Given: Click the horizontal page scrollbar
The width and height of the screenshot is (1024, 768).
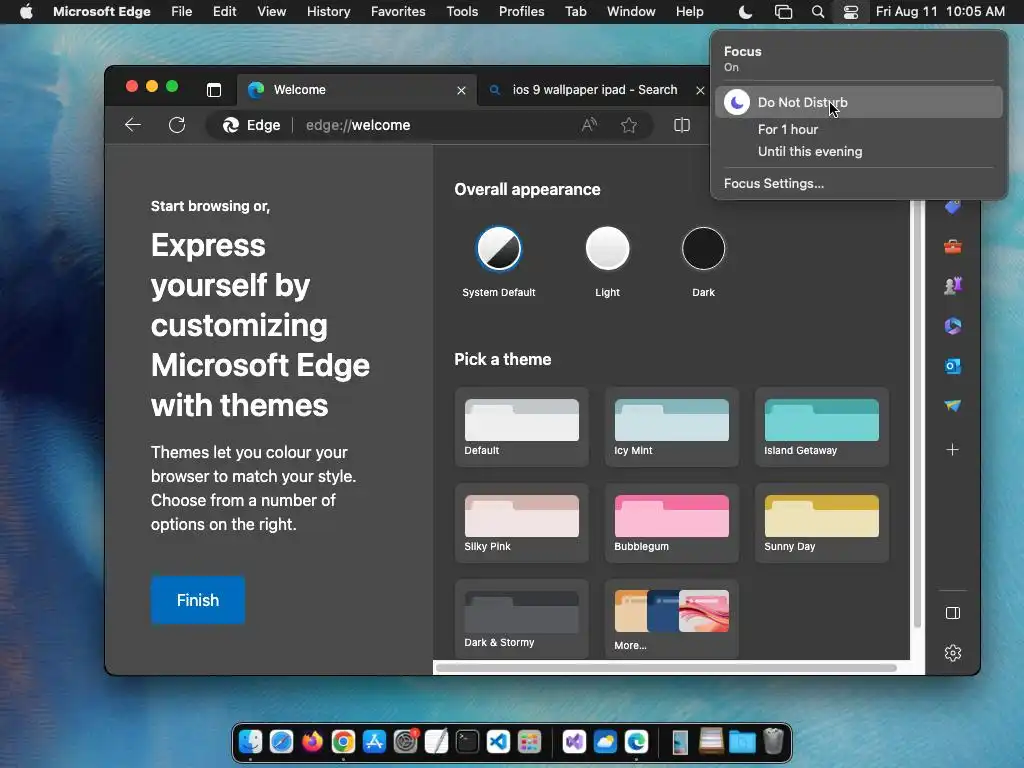Looking at the screenshot, I should coord(666,667).
